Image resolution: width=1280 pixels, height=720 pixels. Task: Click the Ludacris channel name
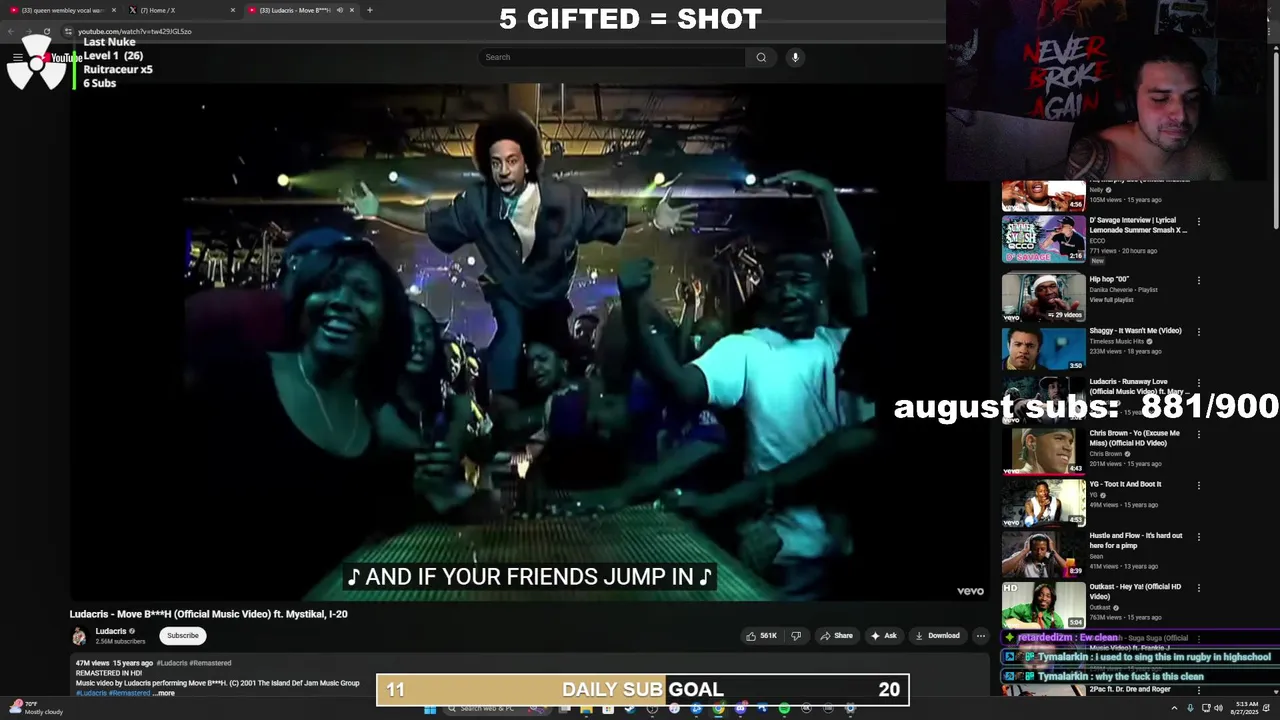coord(111,631)
